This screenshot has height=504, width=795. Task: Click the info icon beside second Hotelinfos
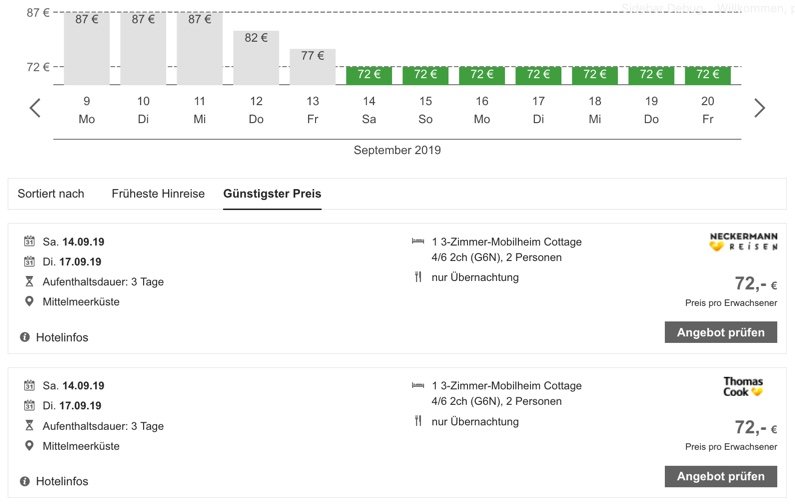point(25,481)
